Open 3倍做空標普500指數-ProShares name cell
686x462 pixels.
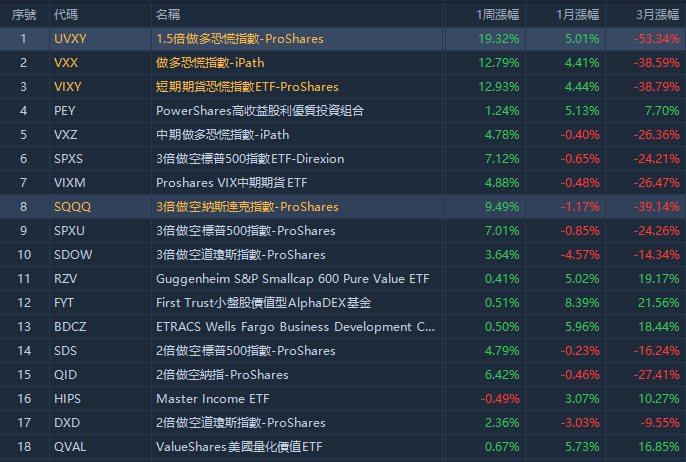[246, 231]
